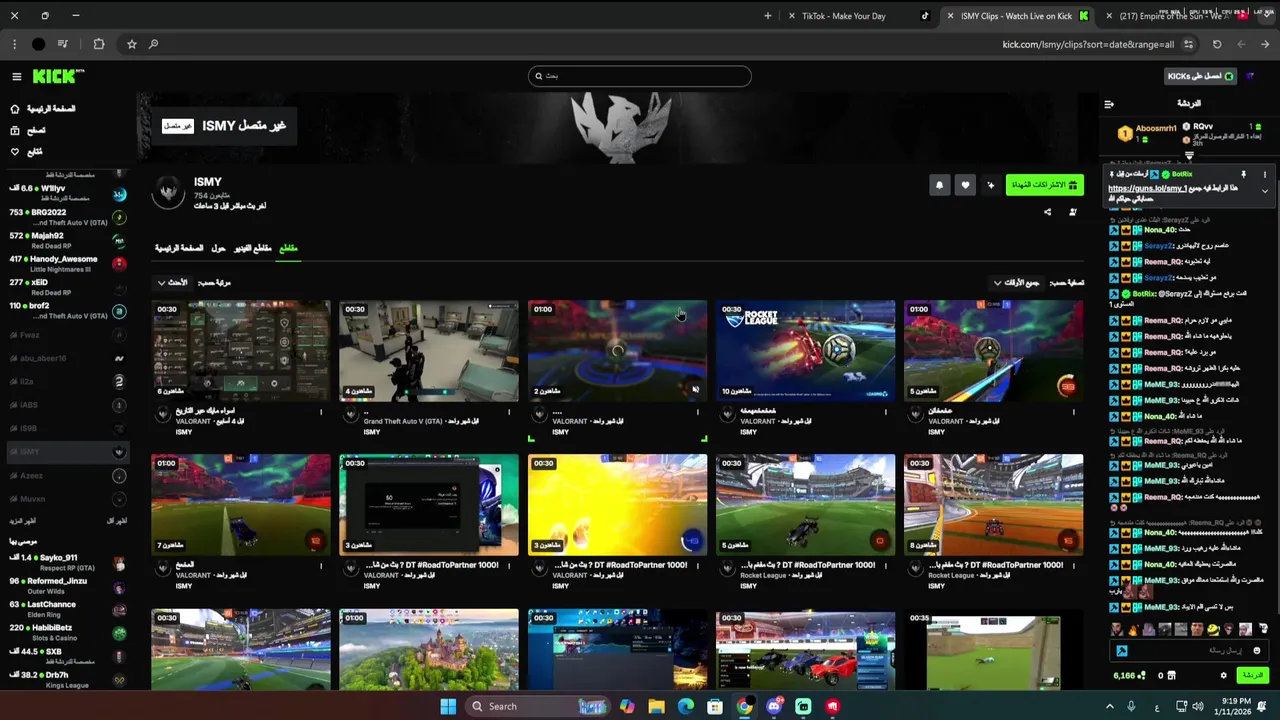Switch to the Videos tab on the ISMY channel
The image size is (1280, 720).
coord(253,248)
